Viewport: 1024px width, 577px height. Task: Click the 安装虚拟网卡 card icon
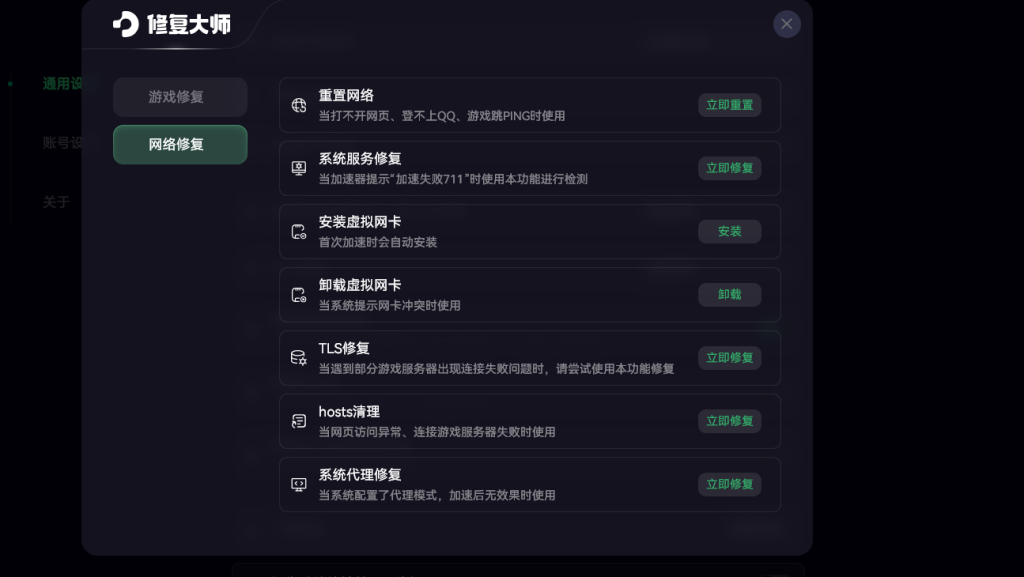point(298,232)
